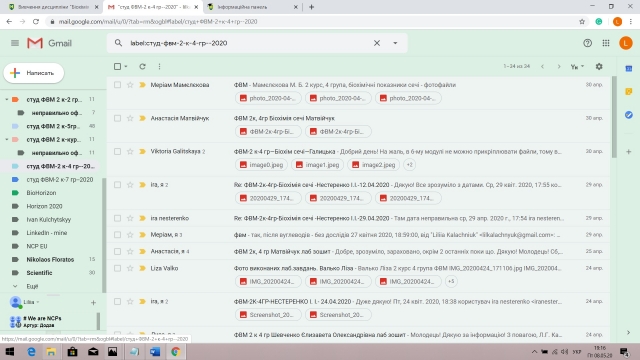Screen dimensions: 640x360
Task: Star the Меріам Мамеслюкова email
Action: click(130, 85)
